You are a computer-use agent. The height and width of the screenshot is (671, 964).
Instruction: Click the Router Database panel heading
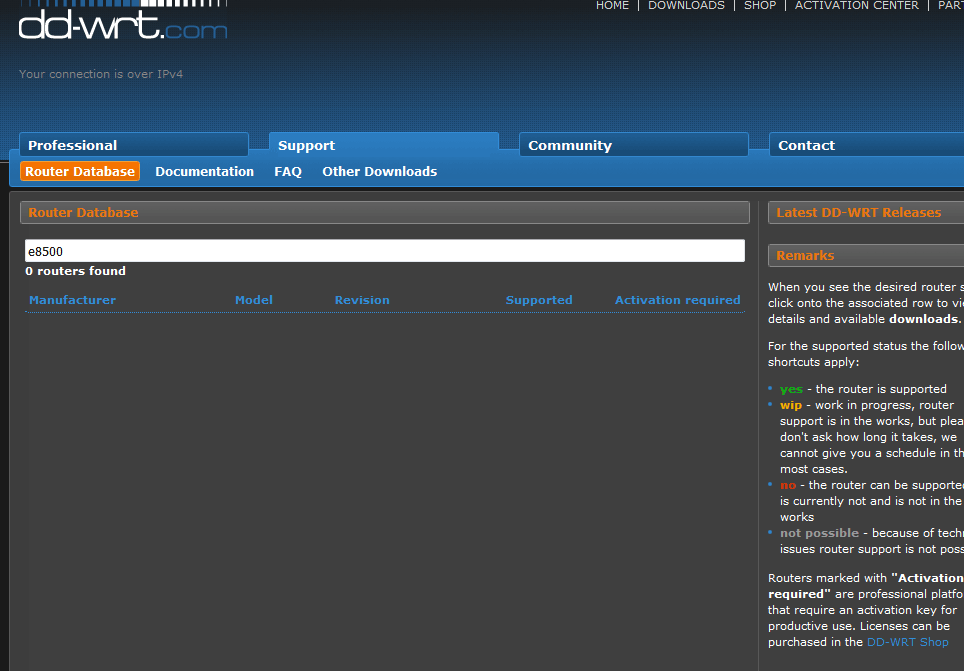coord(385,213)
